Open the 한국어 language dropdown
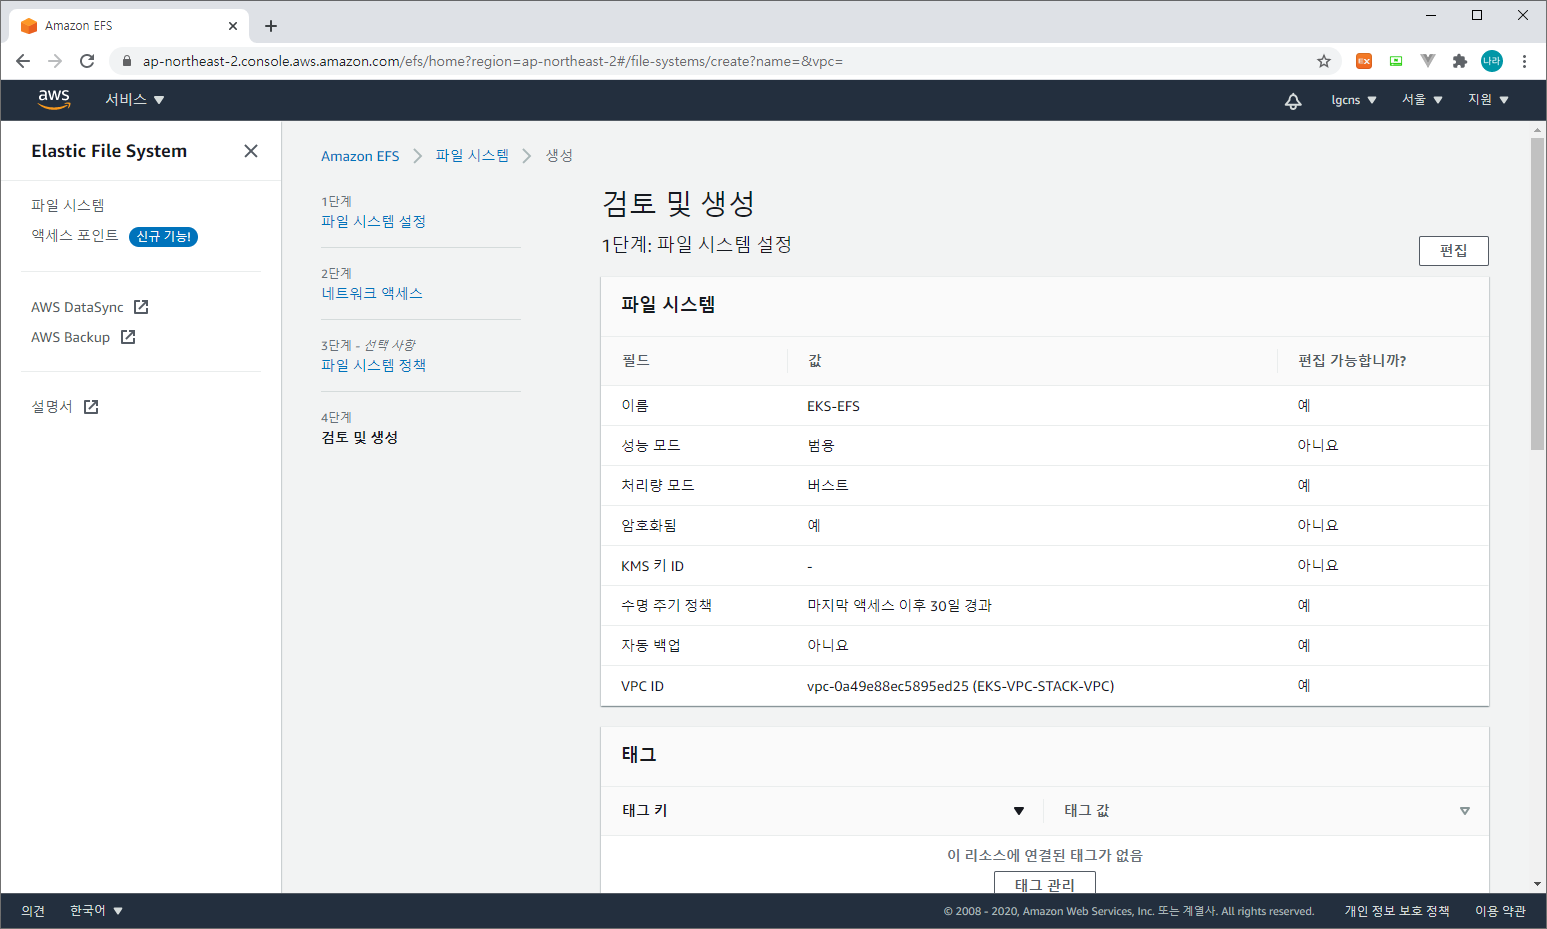1547x929 pixels. pyautogui.click(x=96, y=911)
